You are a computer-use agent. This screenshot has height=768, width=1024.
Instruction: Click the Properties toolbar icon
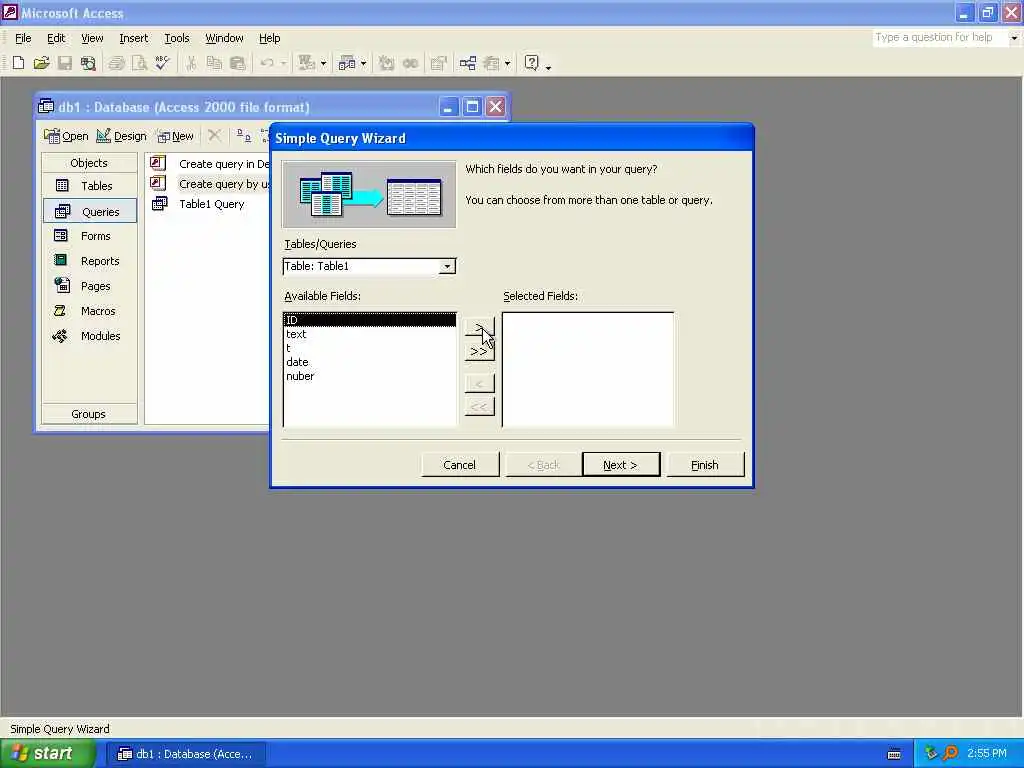[439, 63]
